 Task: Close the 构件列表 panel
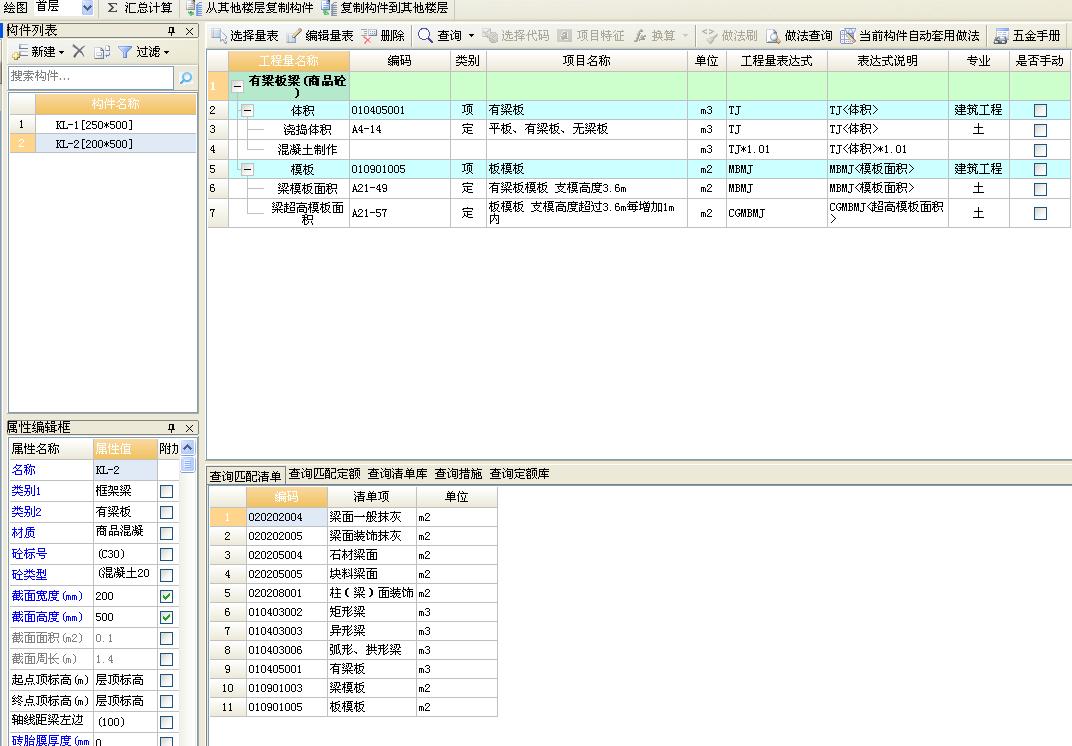tap(189, 31)
